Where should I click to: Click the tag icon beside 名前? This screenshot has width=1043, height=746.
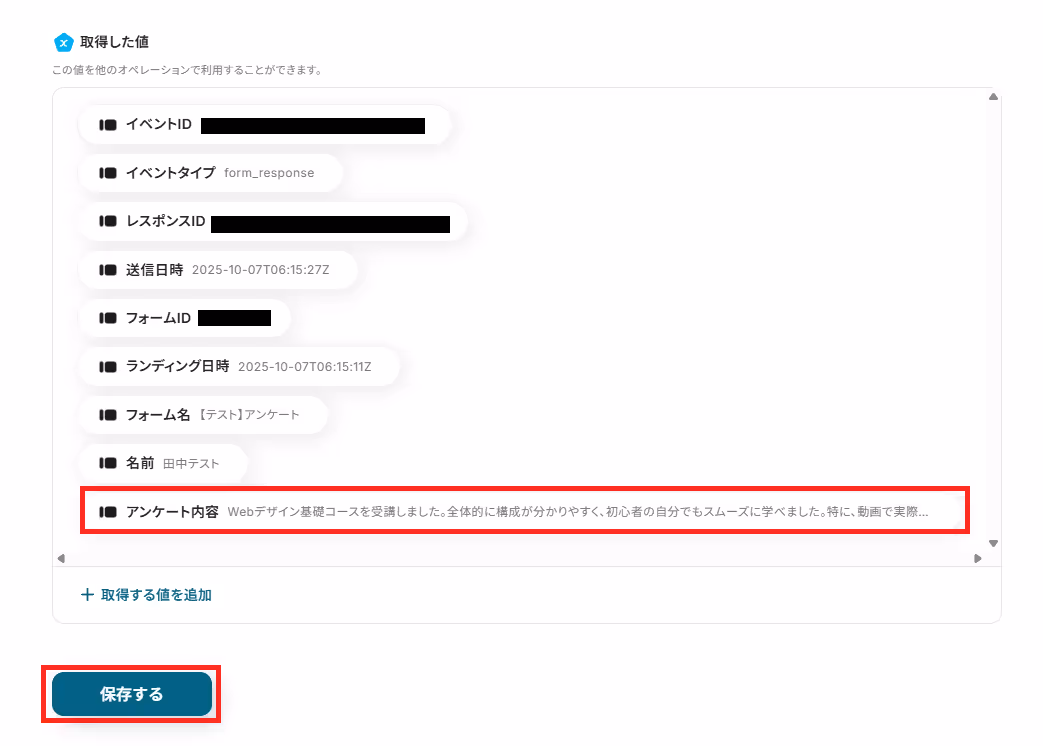point(108,463)
